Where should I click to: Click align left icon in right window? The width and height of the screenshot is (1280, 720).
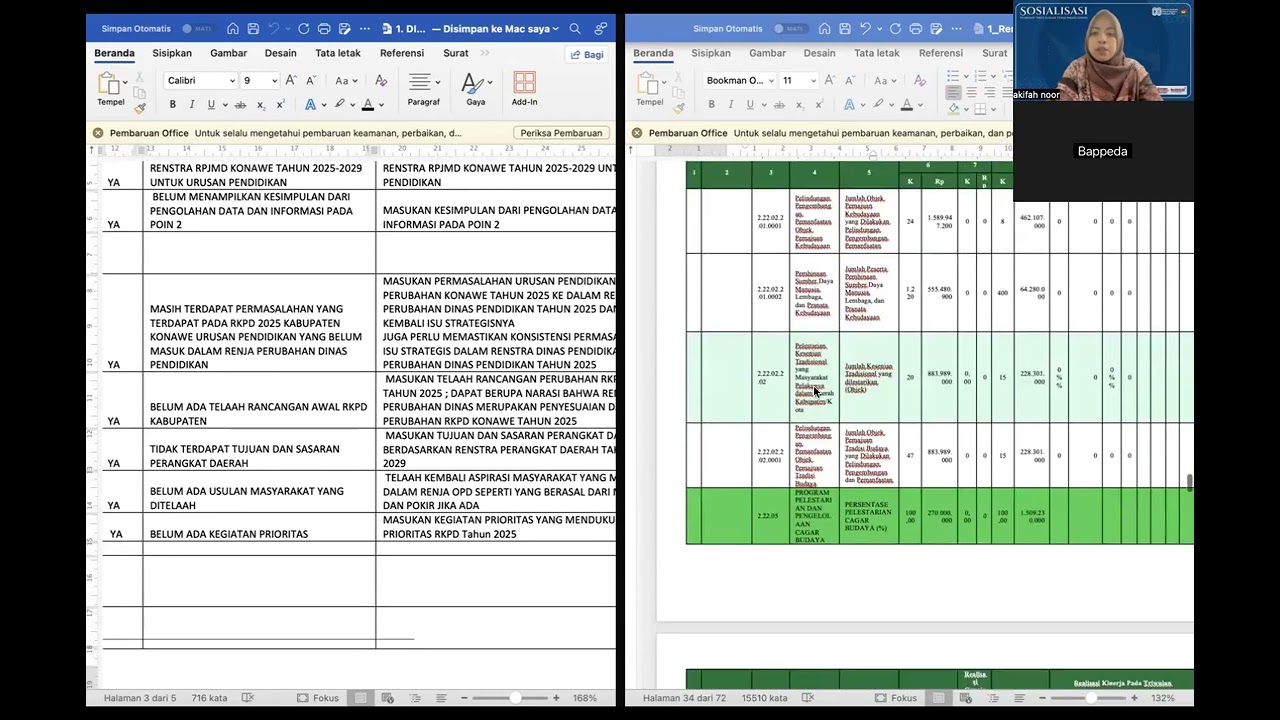tap(952, 93)
